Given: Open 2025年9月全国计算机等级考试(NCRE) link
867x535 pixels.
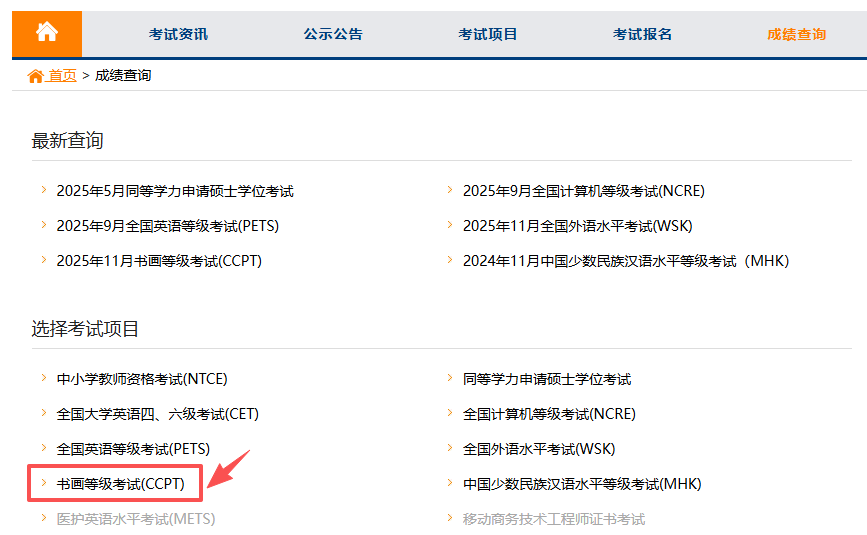Looking at the screenshot, I should (x=584, y=191).
